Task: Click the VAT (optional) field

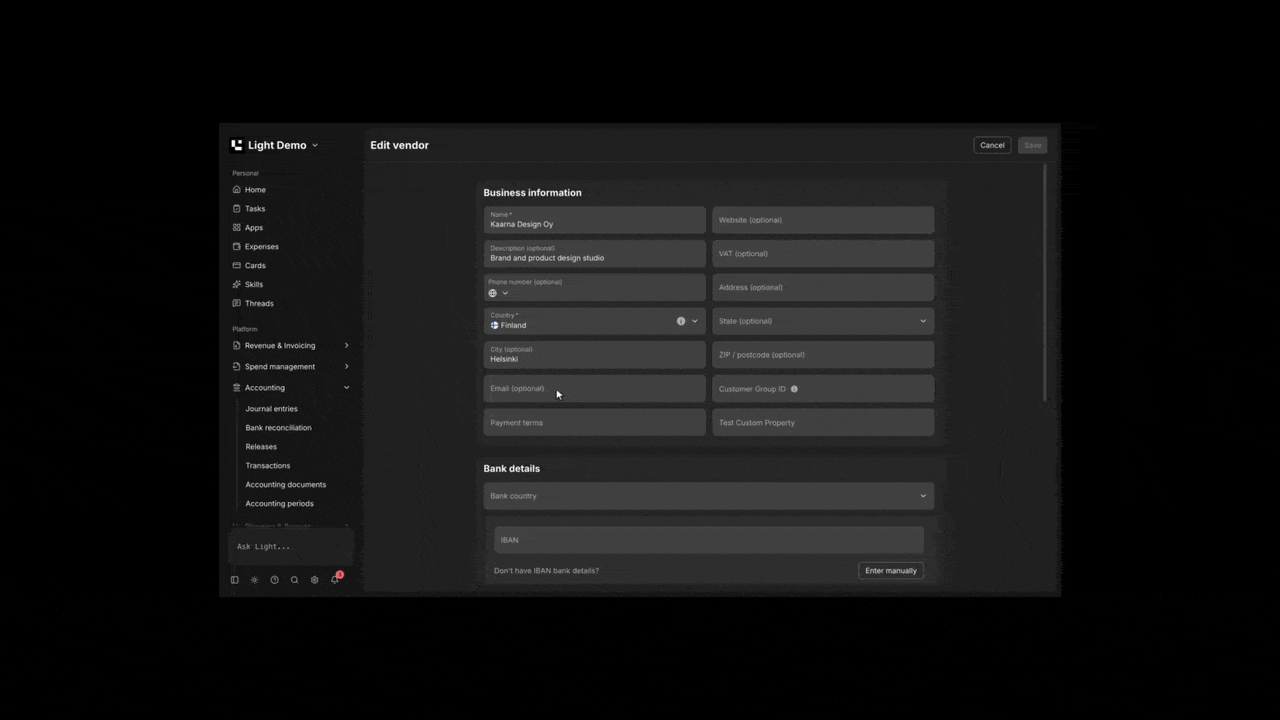Action: pos(823,254)
